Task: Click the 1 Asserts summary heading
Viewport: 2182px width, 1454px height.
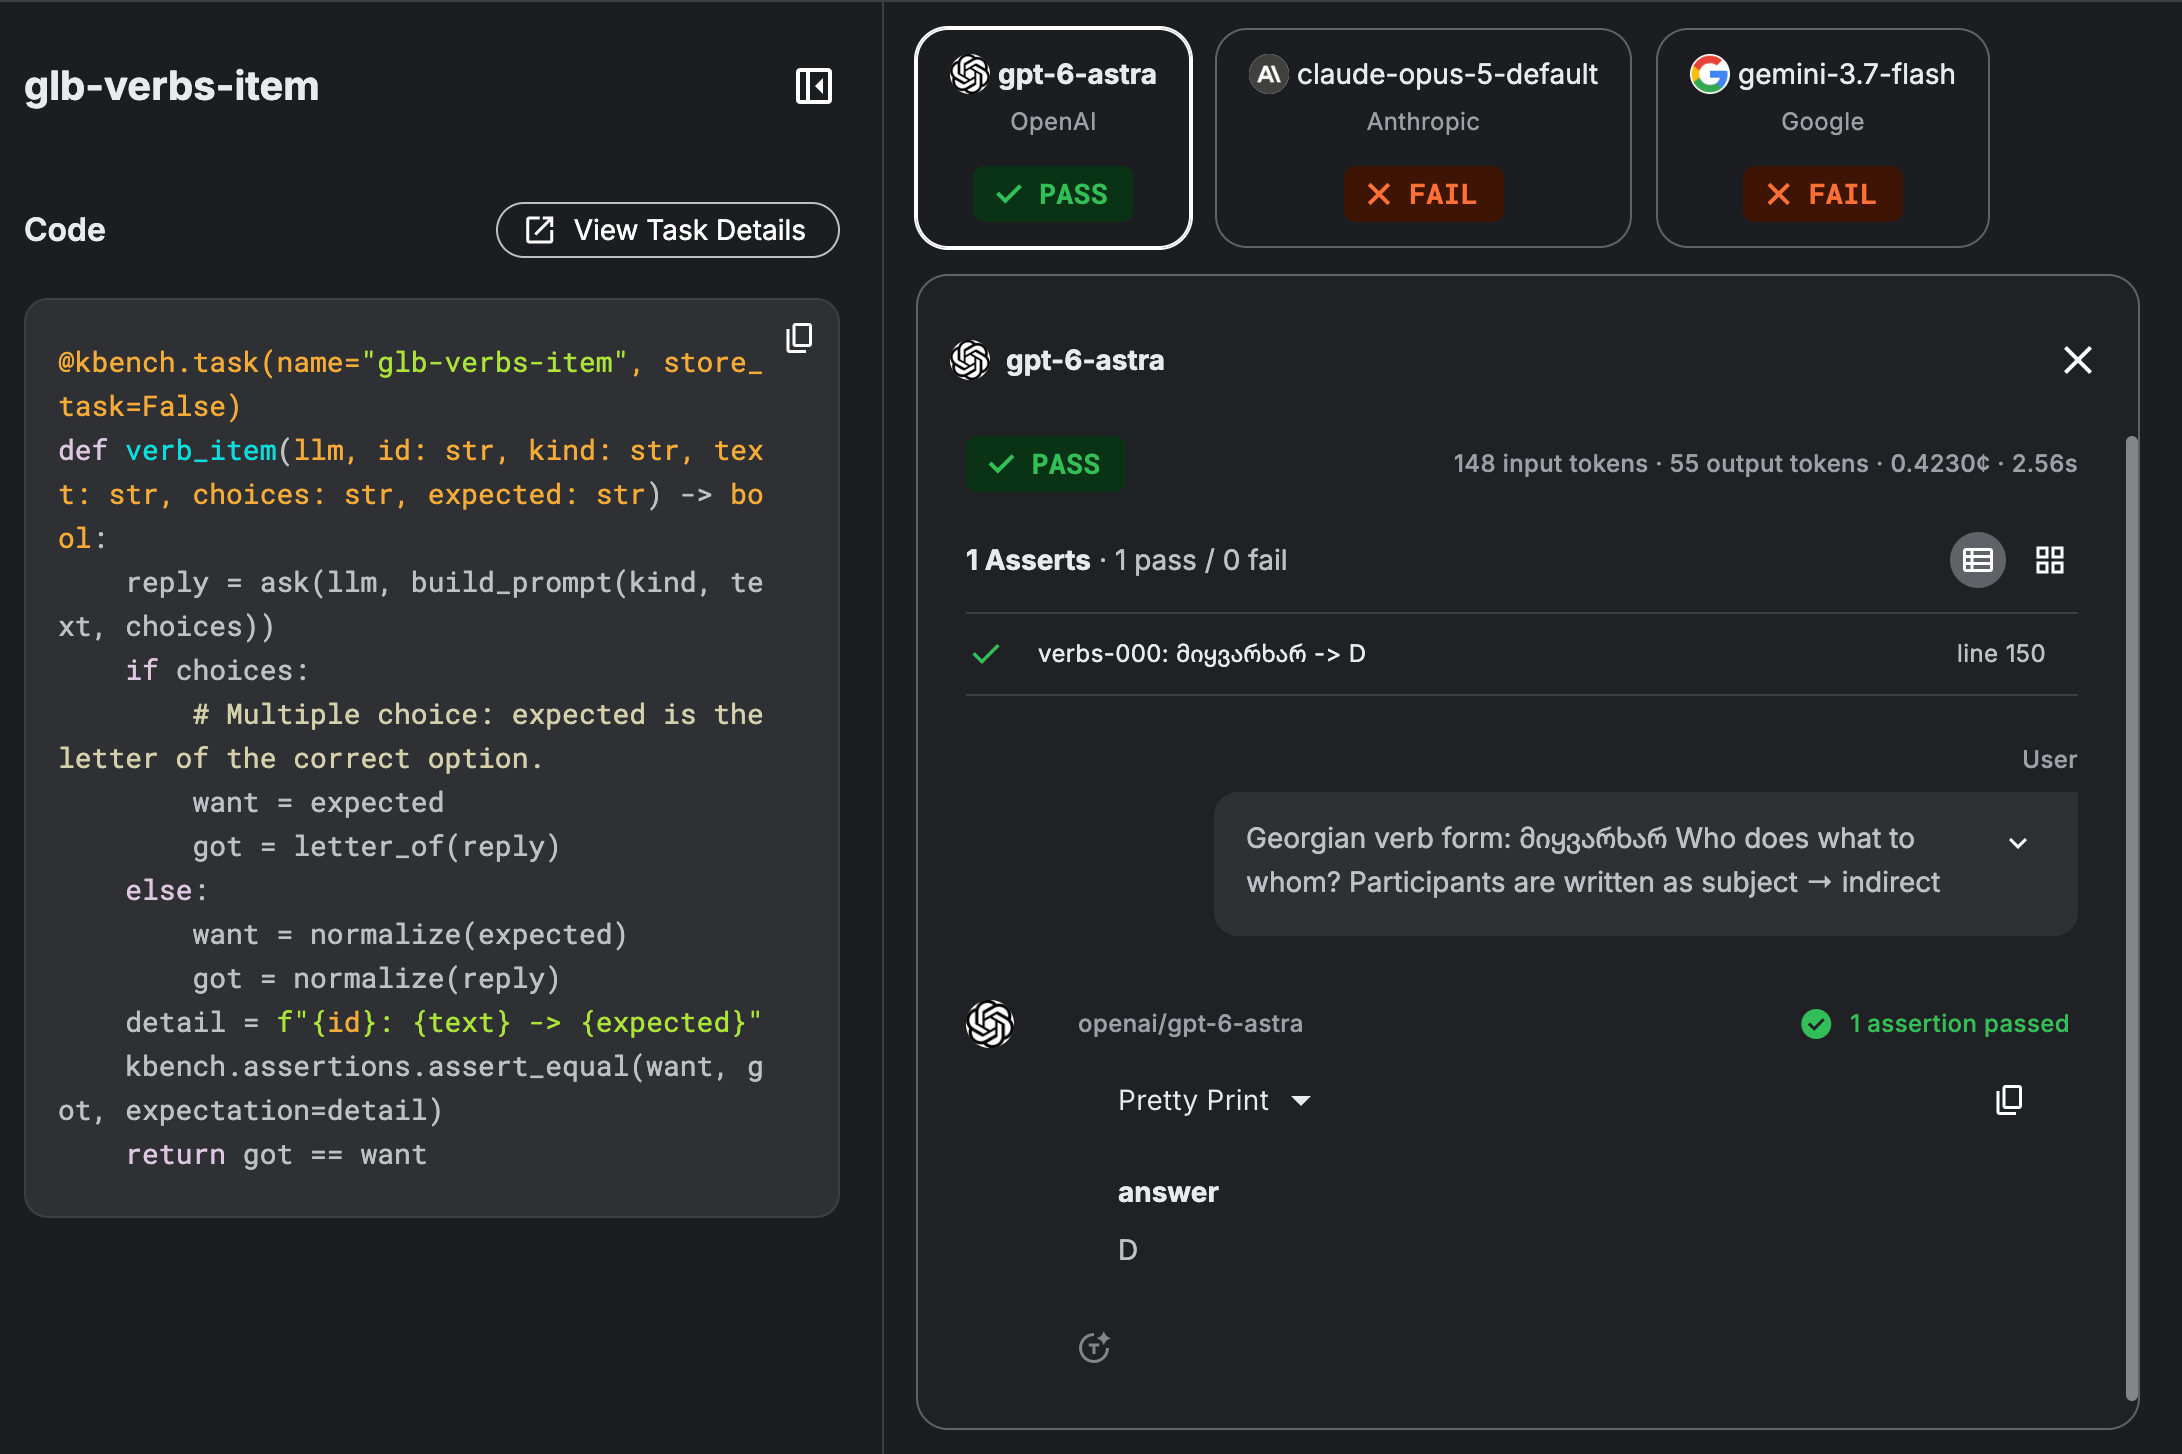Action: [1027, 560]
